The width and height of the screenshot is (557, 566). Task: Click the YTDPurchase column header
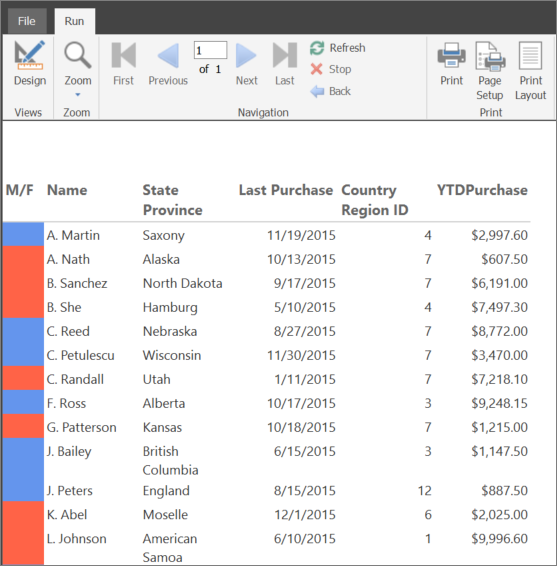pos(482,190)
